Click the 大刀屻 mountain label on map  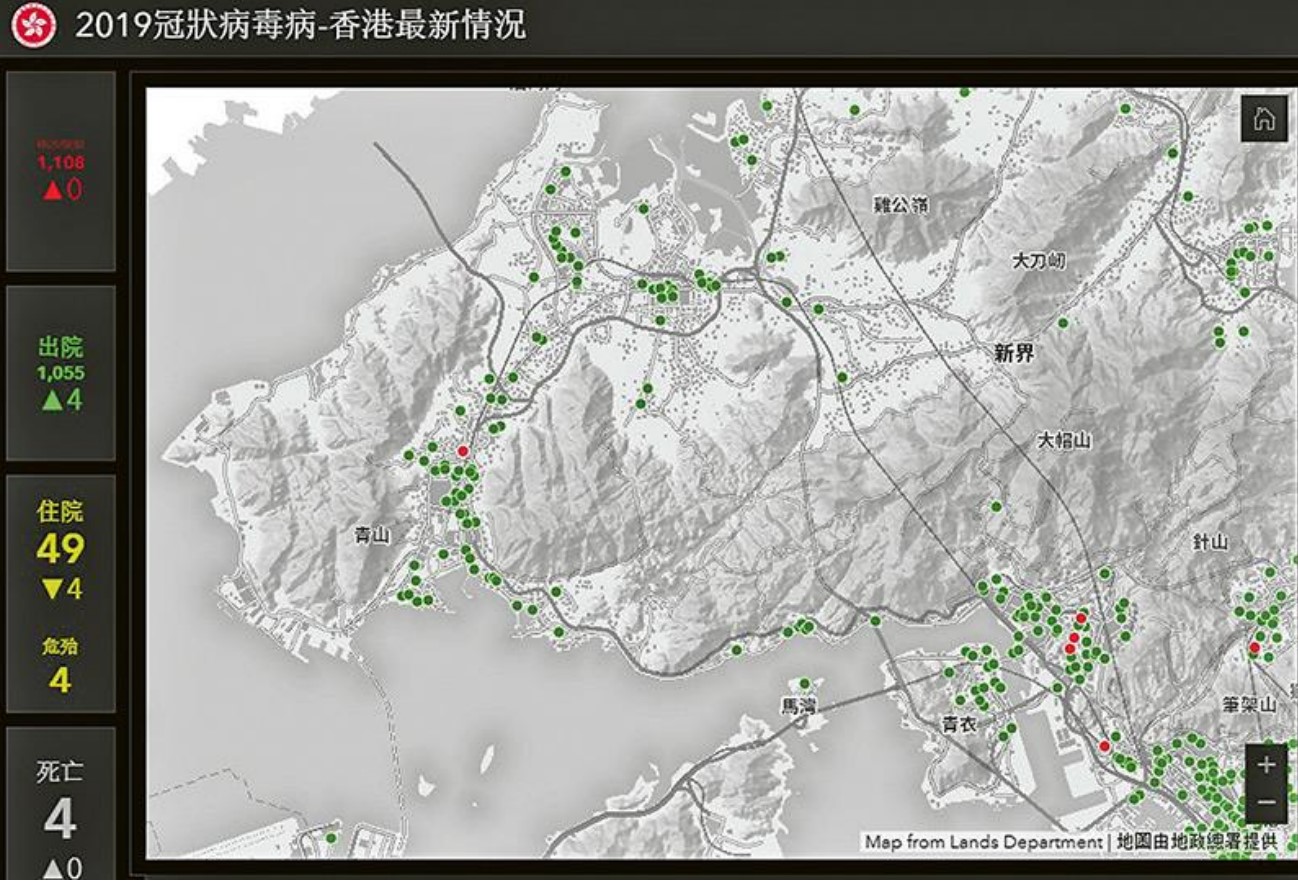[1038, 261]
